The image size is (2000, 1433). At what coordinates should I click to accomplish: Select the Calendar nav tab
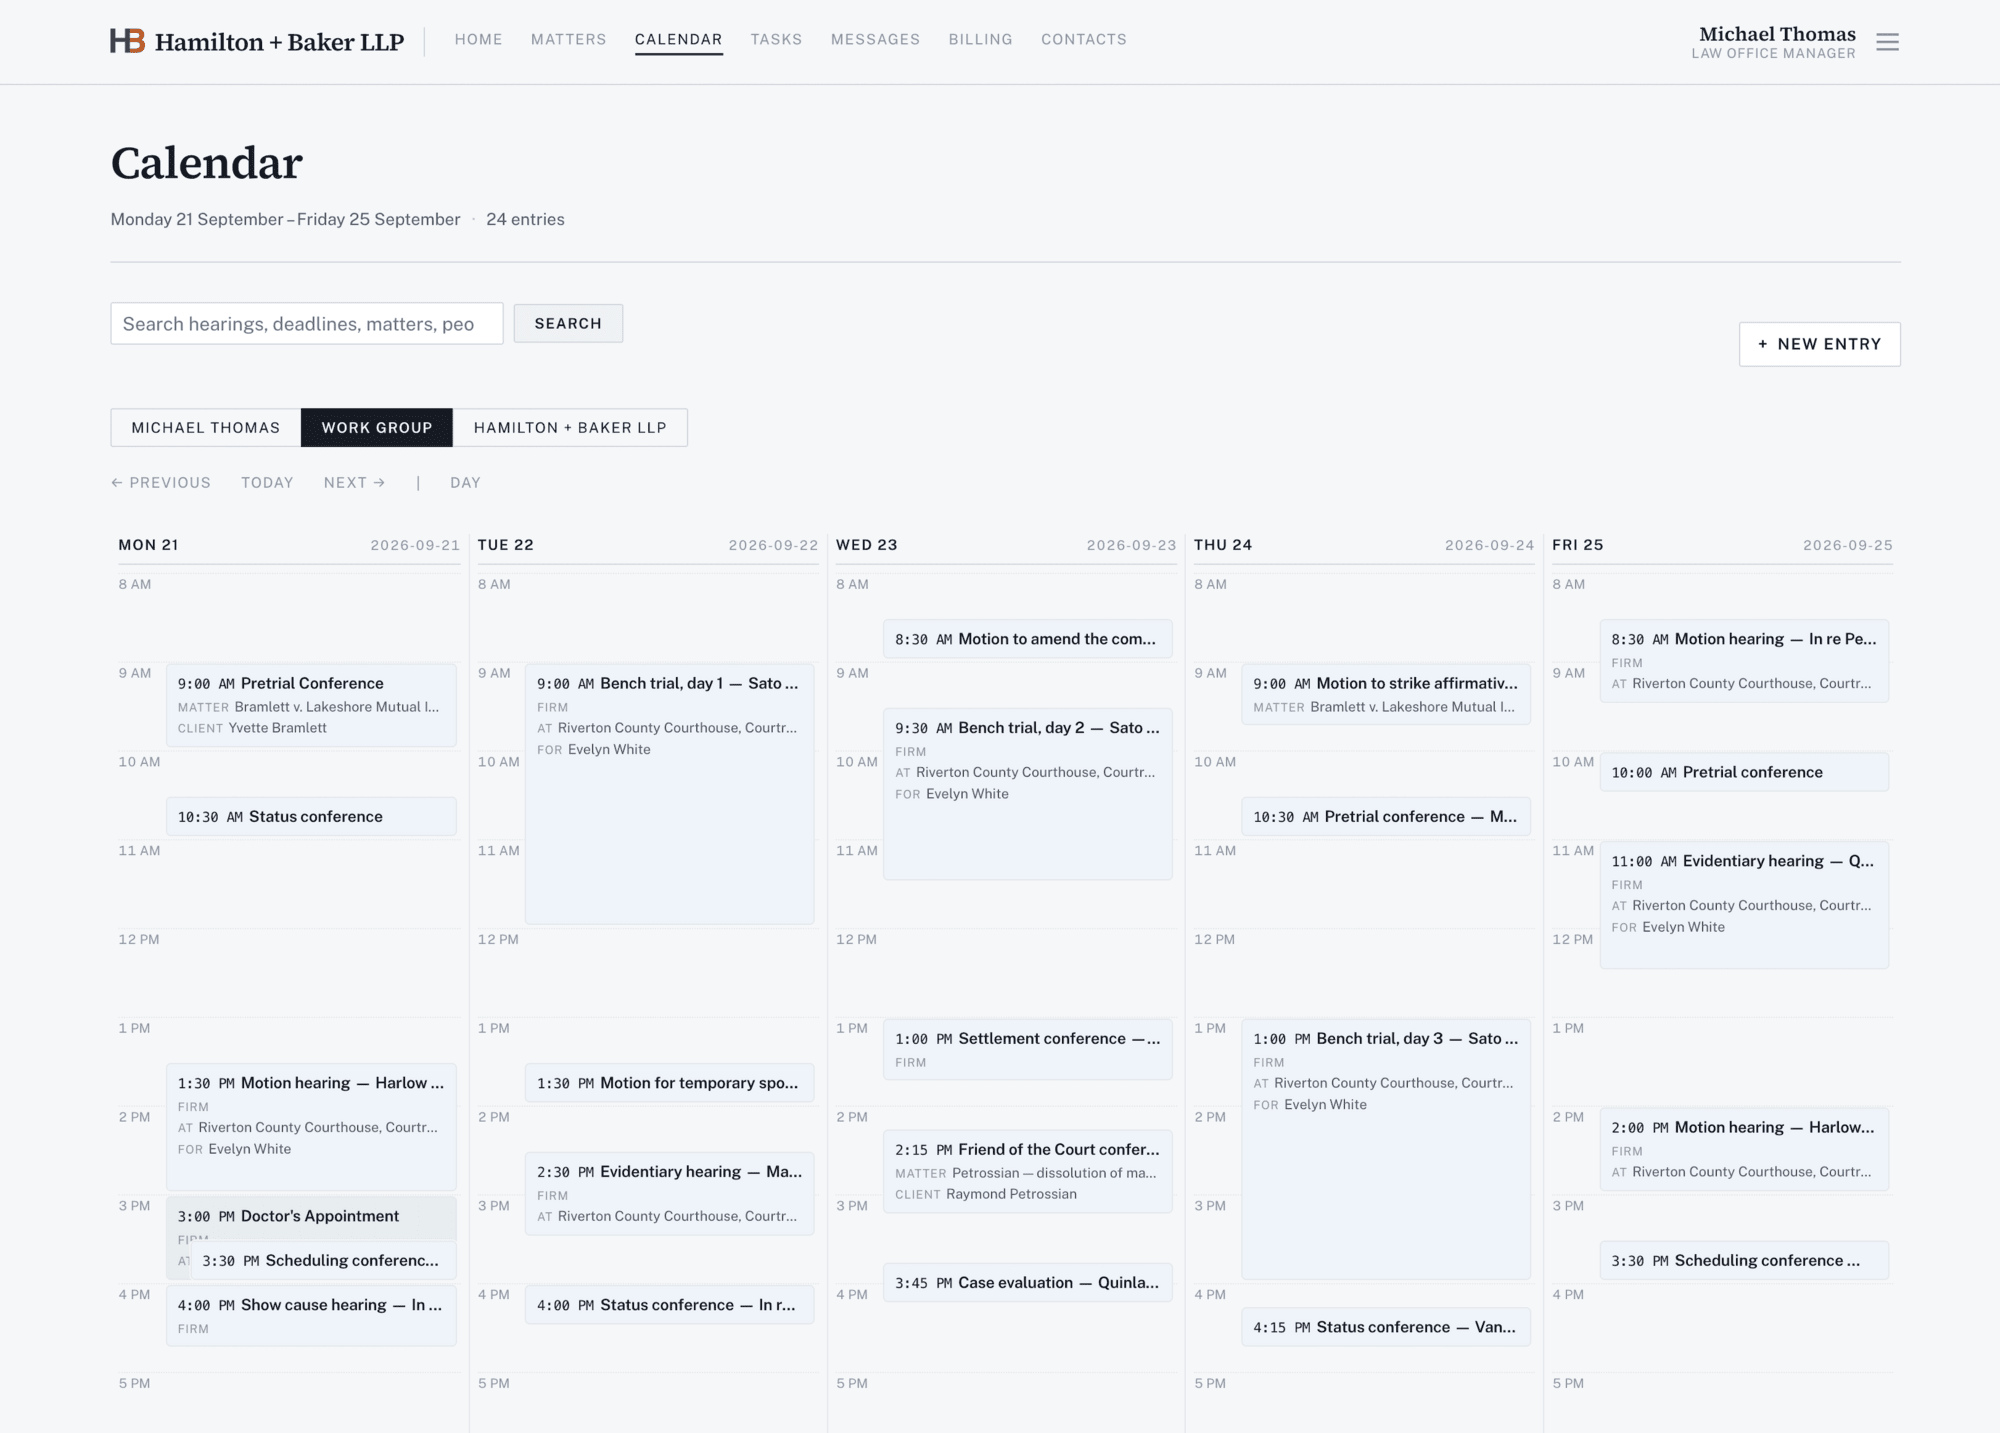[678, 39]
